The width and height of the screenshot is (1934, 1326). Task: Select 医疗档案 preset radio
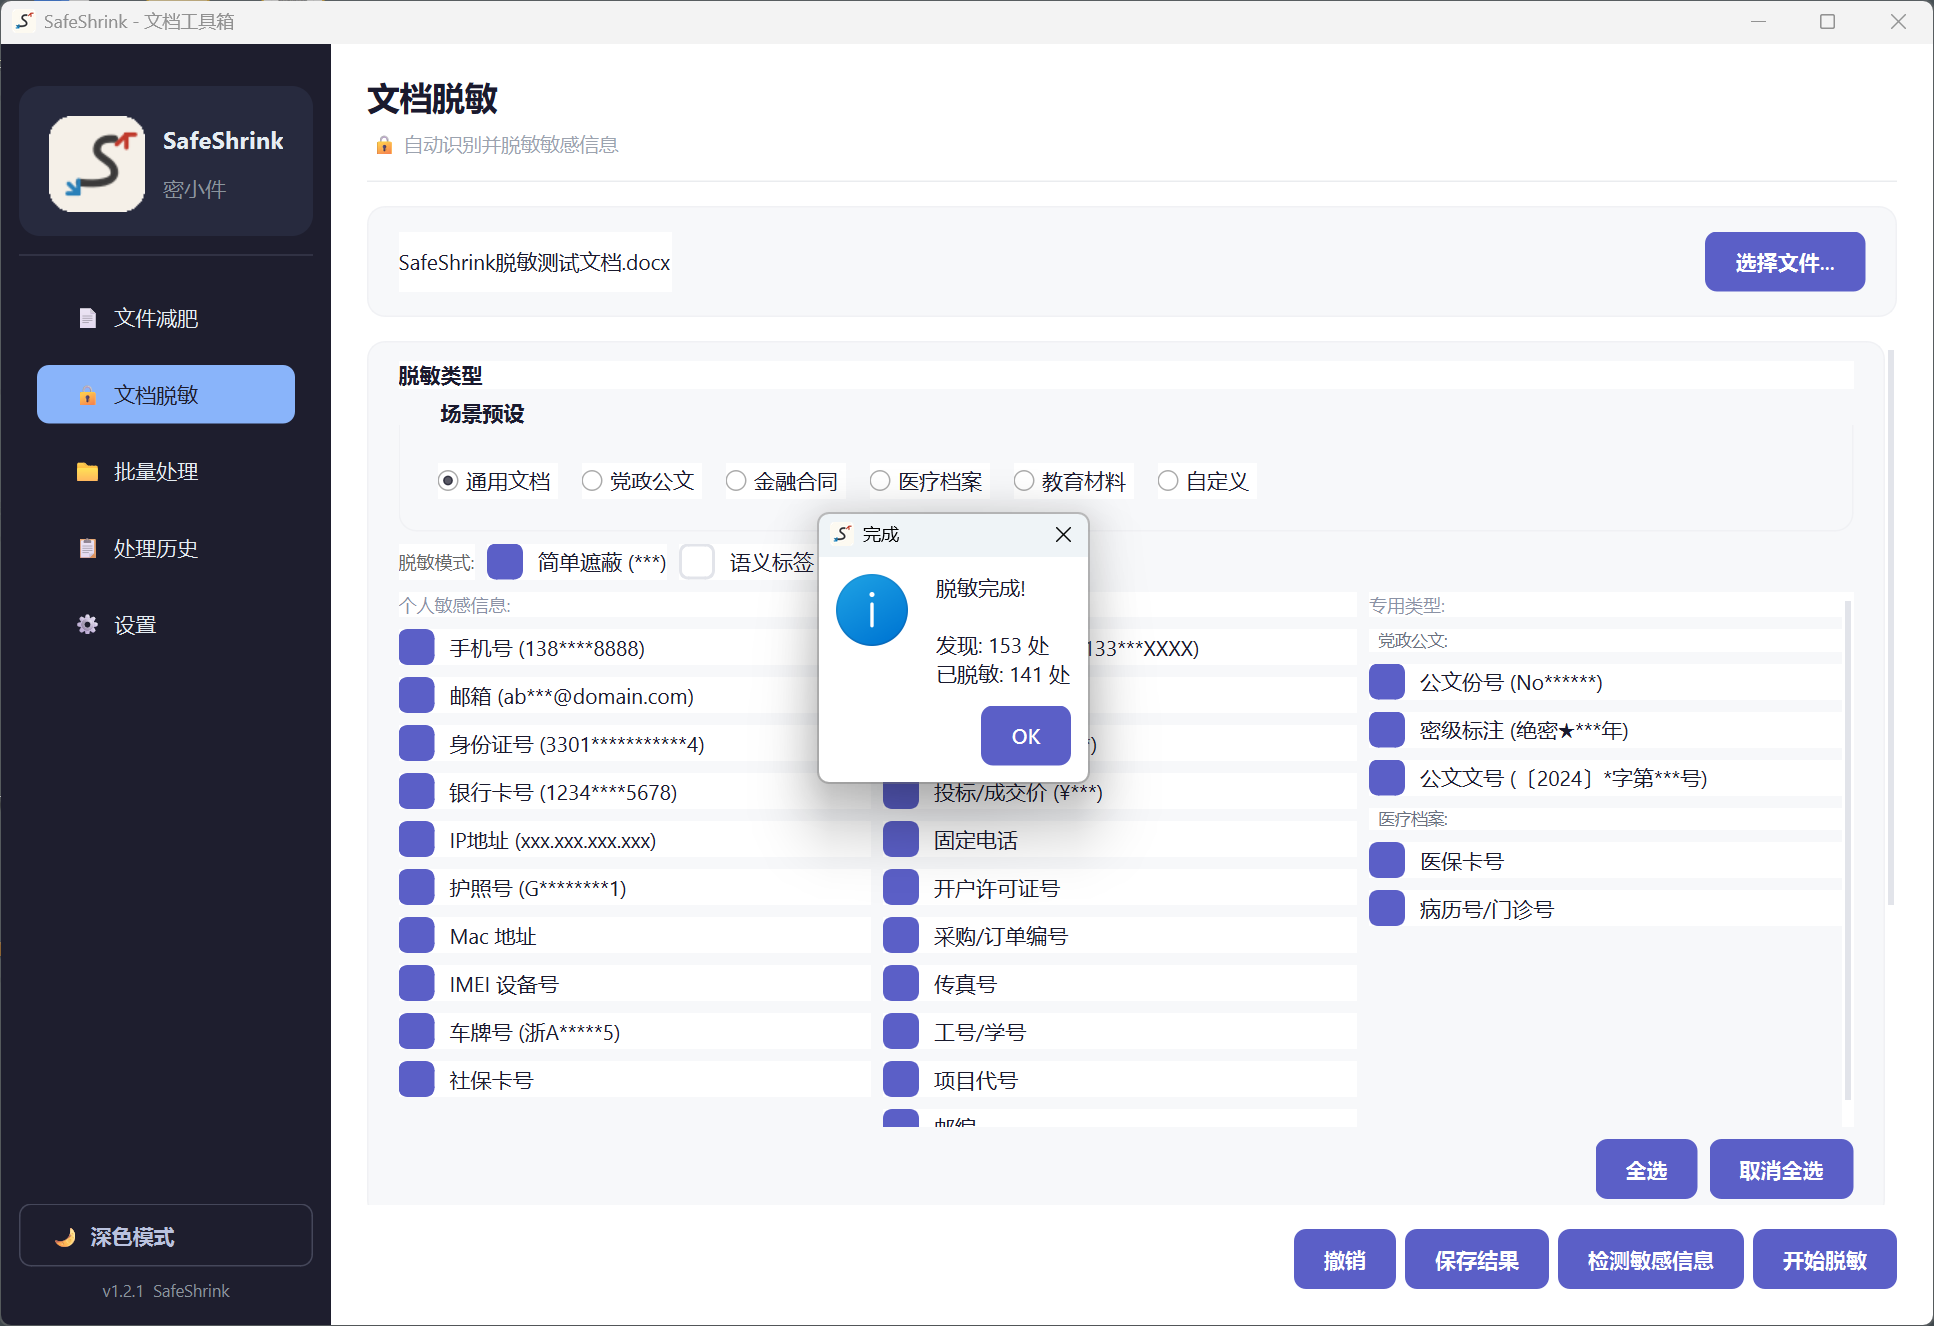880,481
